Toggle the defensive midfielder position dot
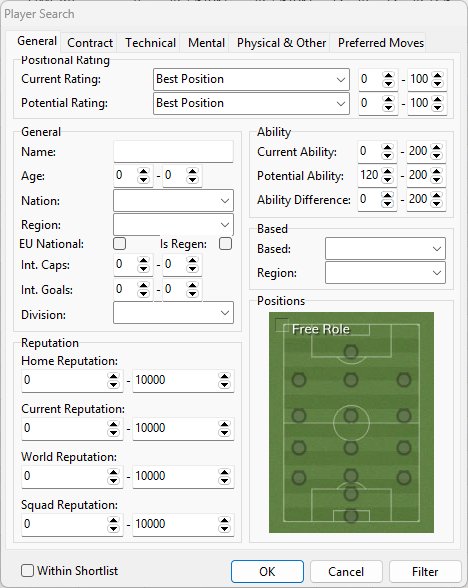This screenshot has width=468, height=588. pyautogui.click(x=351, y=447)
